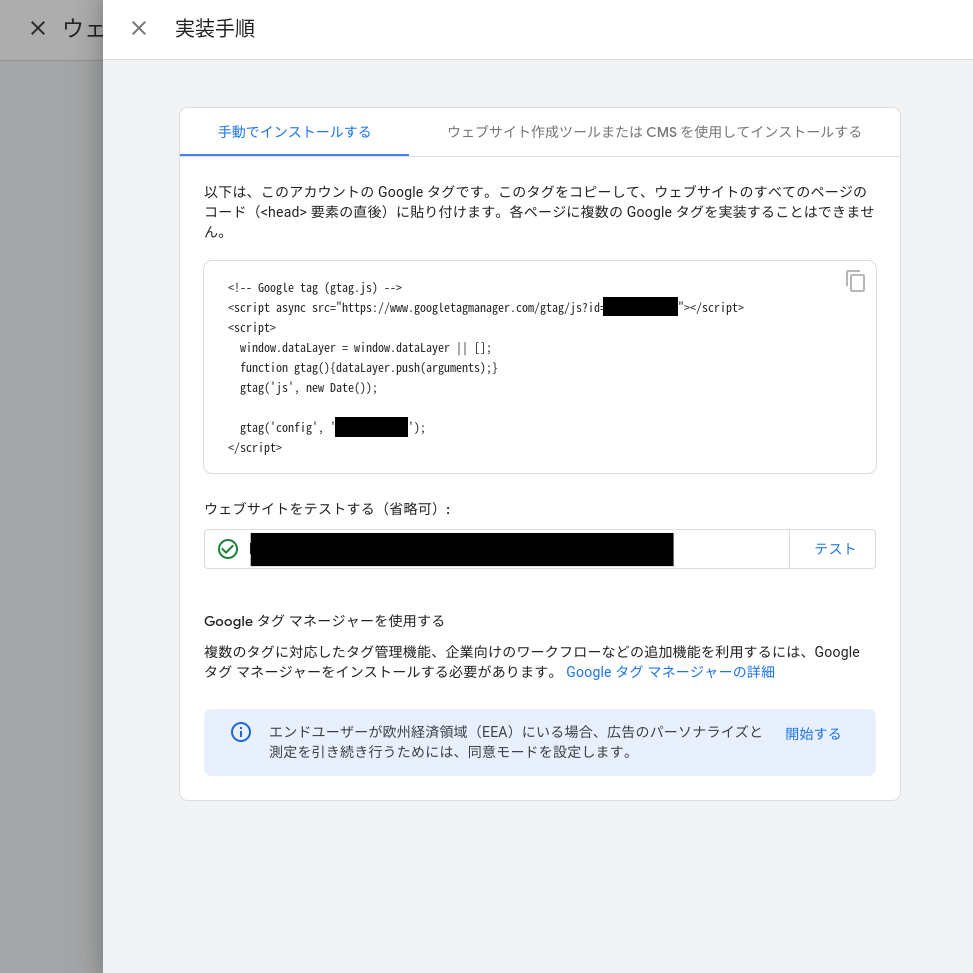Image resolution: width=973 pixels, height=973 pixels.
Task: Click the Google タグ マネージャーを使用する heading
Action: click(x=324, y=620)
